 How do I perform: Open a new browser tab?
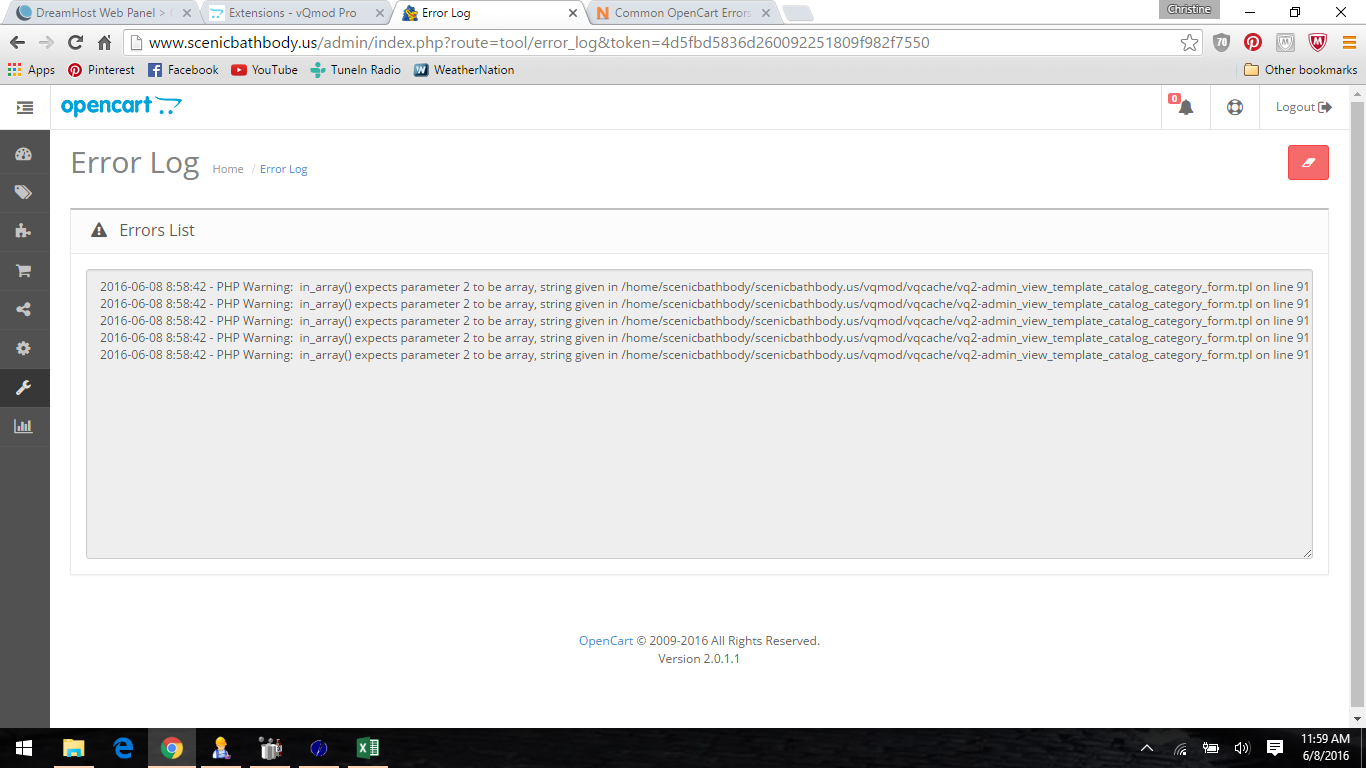pyautogui.click(x=798, y=13)
